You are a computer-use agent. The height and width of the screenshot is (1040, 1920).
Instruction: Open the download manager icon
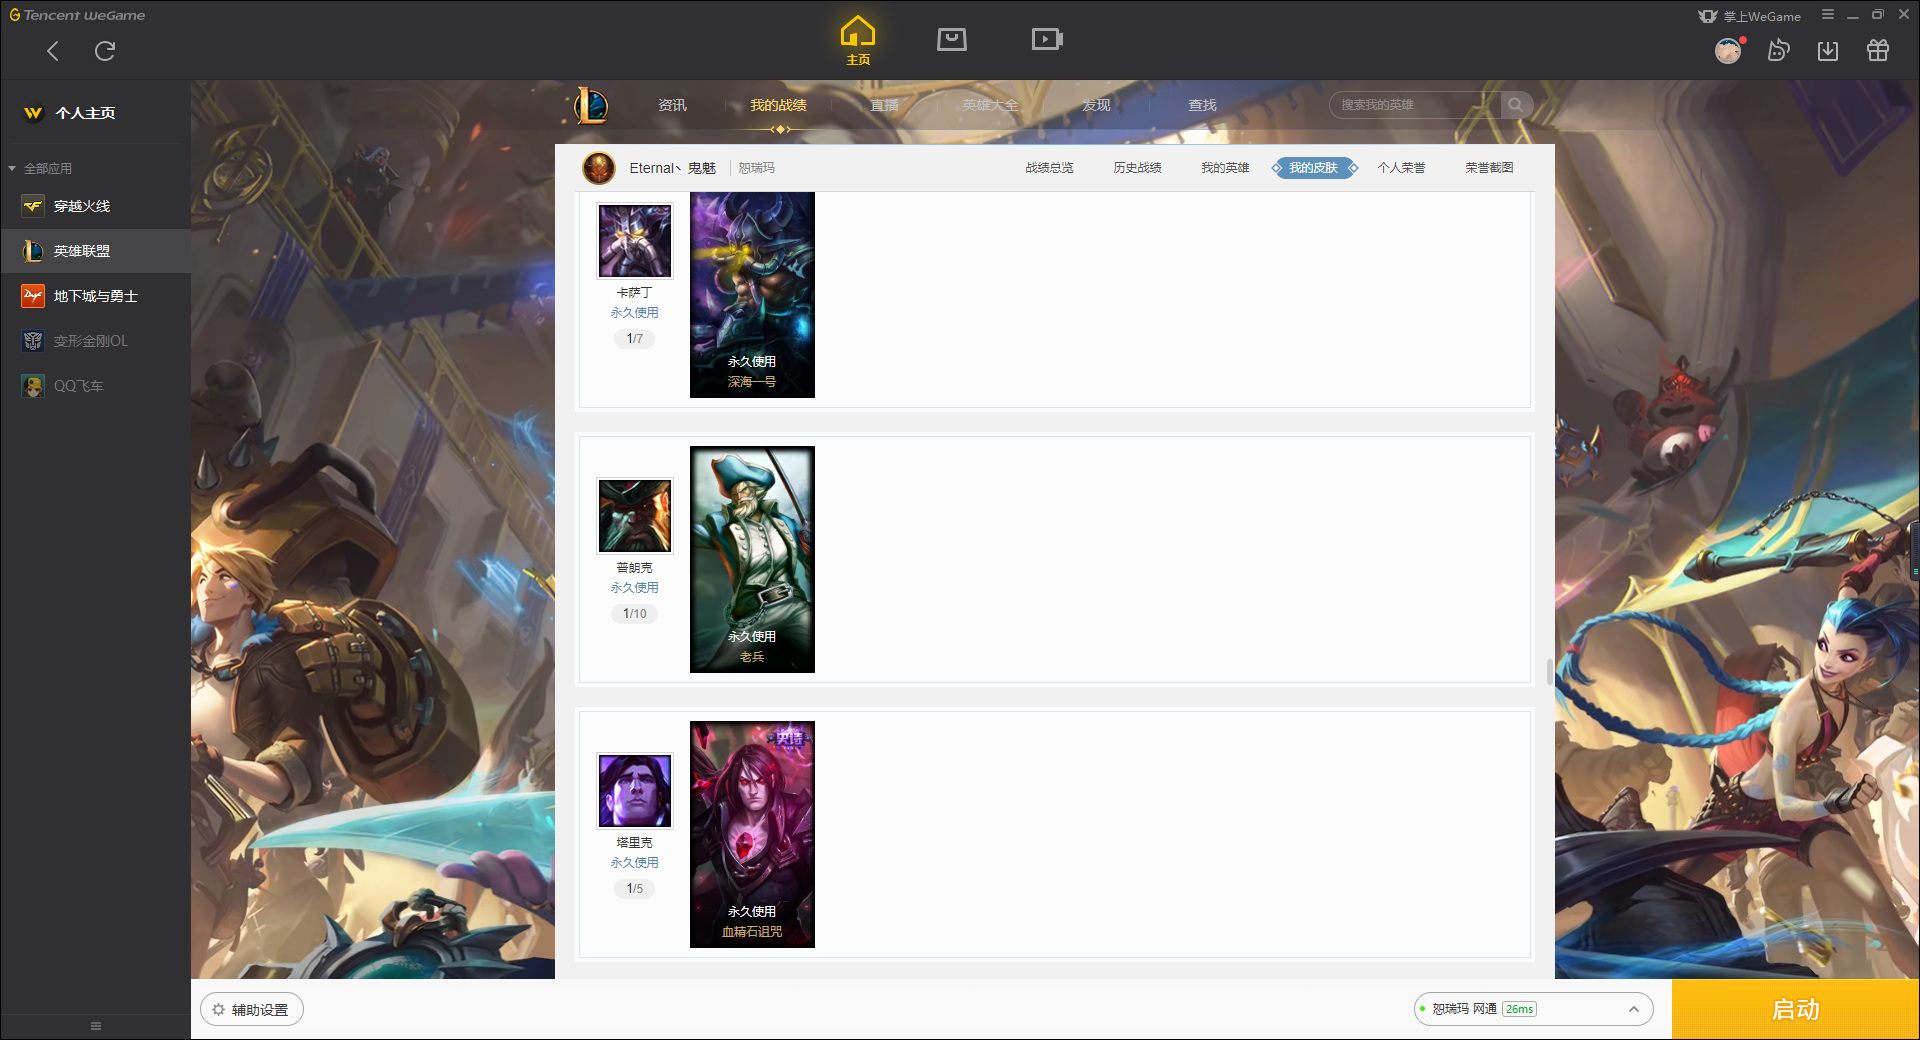tap(1828, 50)
